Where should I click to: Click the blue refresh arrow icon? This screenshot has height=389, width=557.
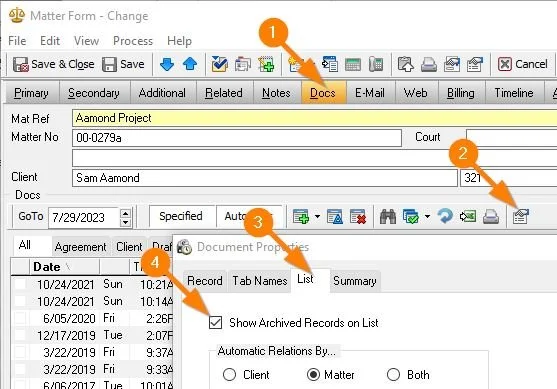click(445, 216)
